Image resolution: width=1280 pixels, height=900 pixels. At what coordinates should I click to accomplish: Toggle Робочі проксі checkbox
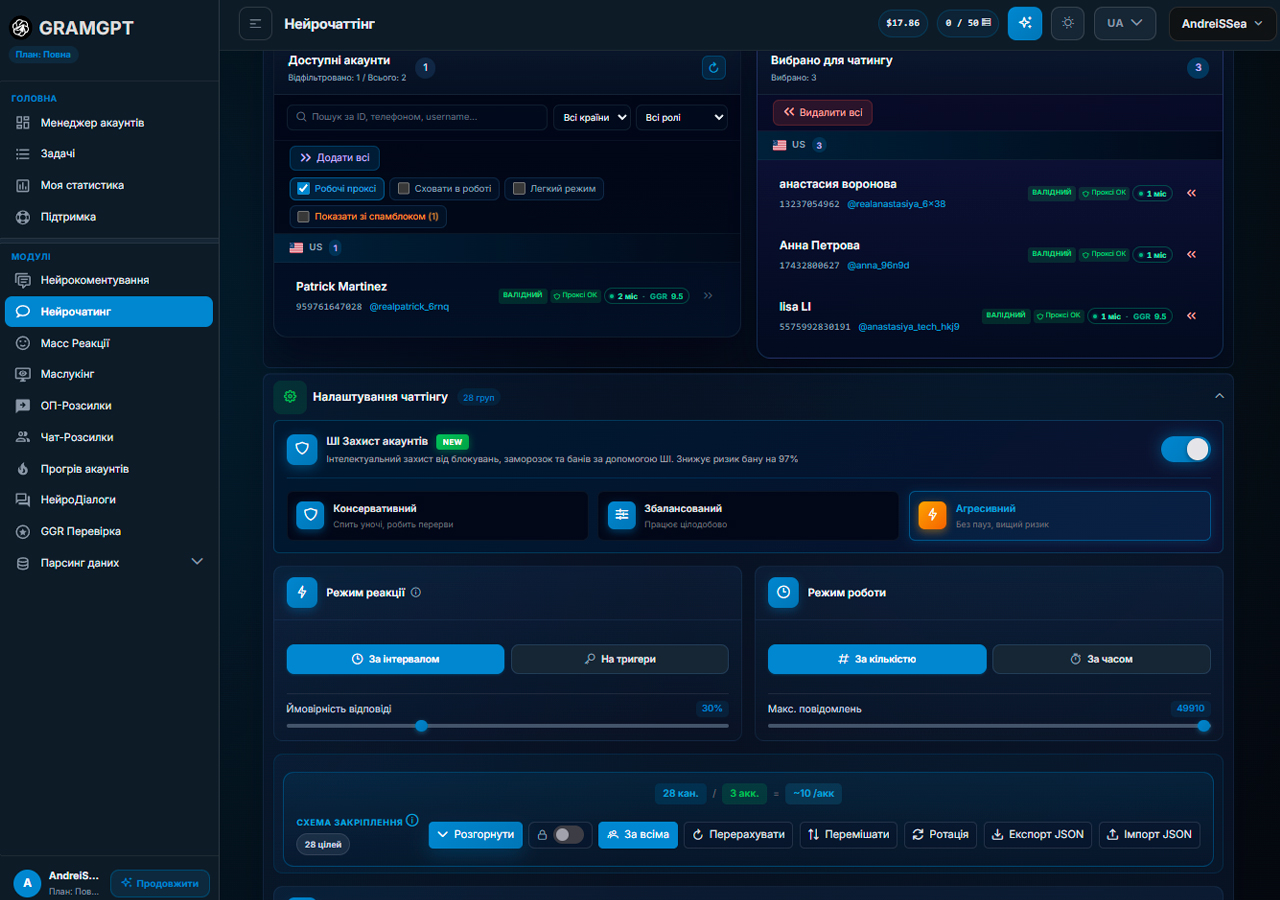click(x=304, y=188)
